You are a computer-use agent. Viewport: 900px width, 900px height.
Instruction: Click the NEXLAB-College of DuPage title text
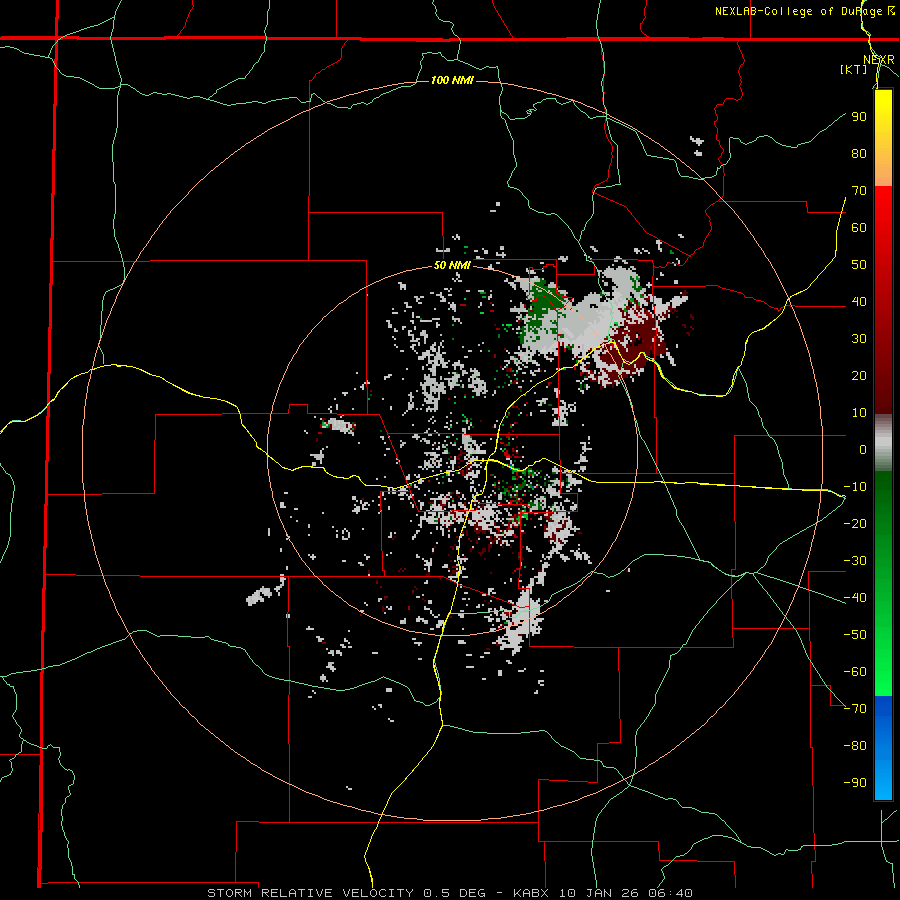point(804,11)
